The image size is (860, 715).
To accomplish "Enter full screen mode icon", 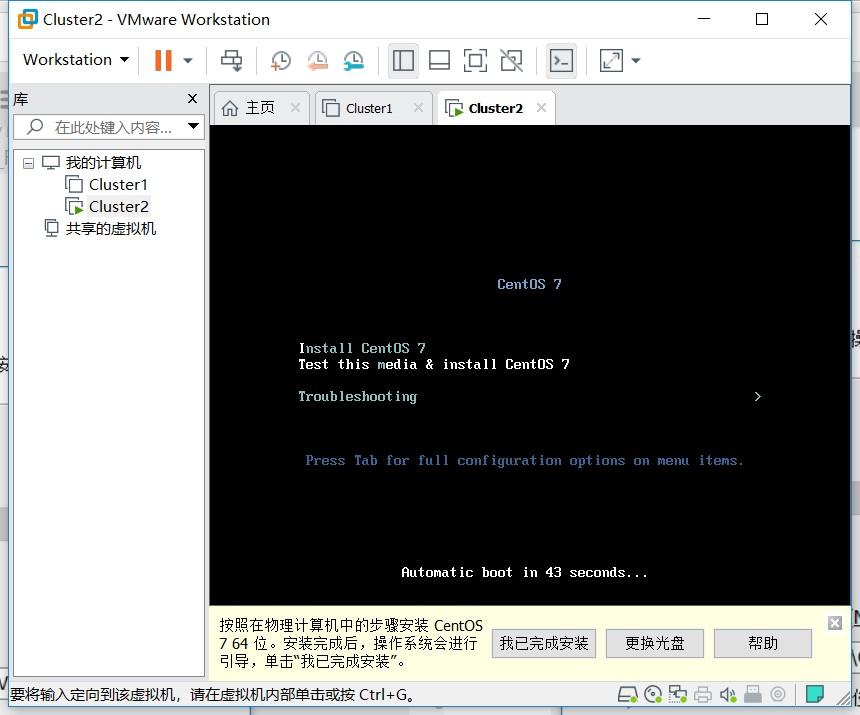I will [476, 60].
